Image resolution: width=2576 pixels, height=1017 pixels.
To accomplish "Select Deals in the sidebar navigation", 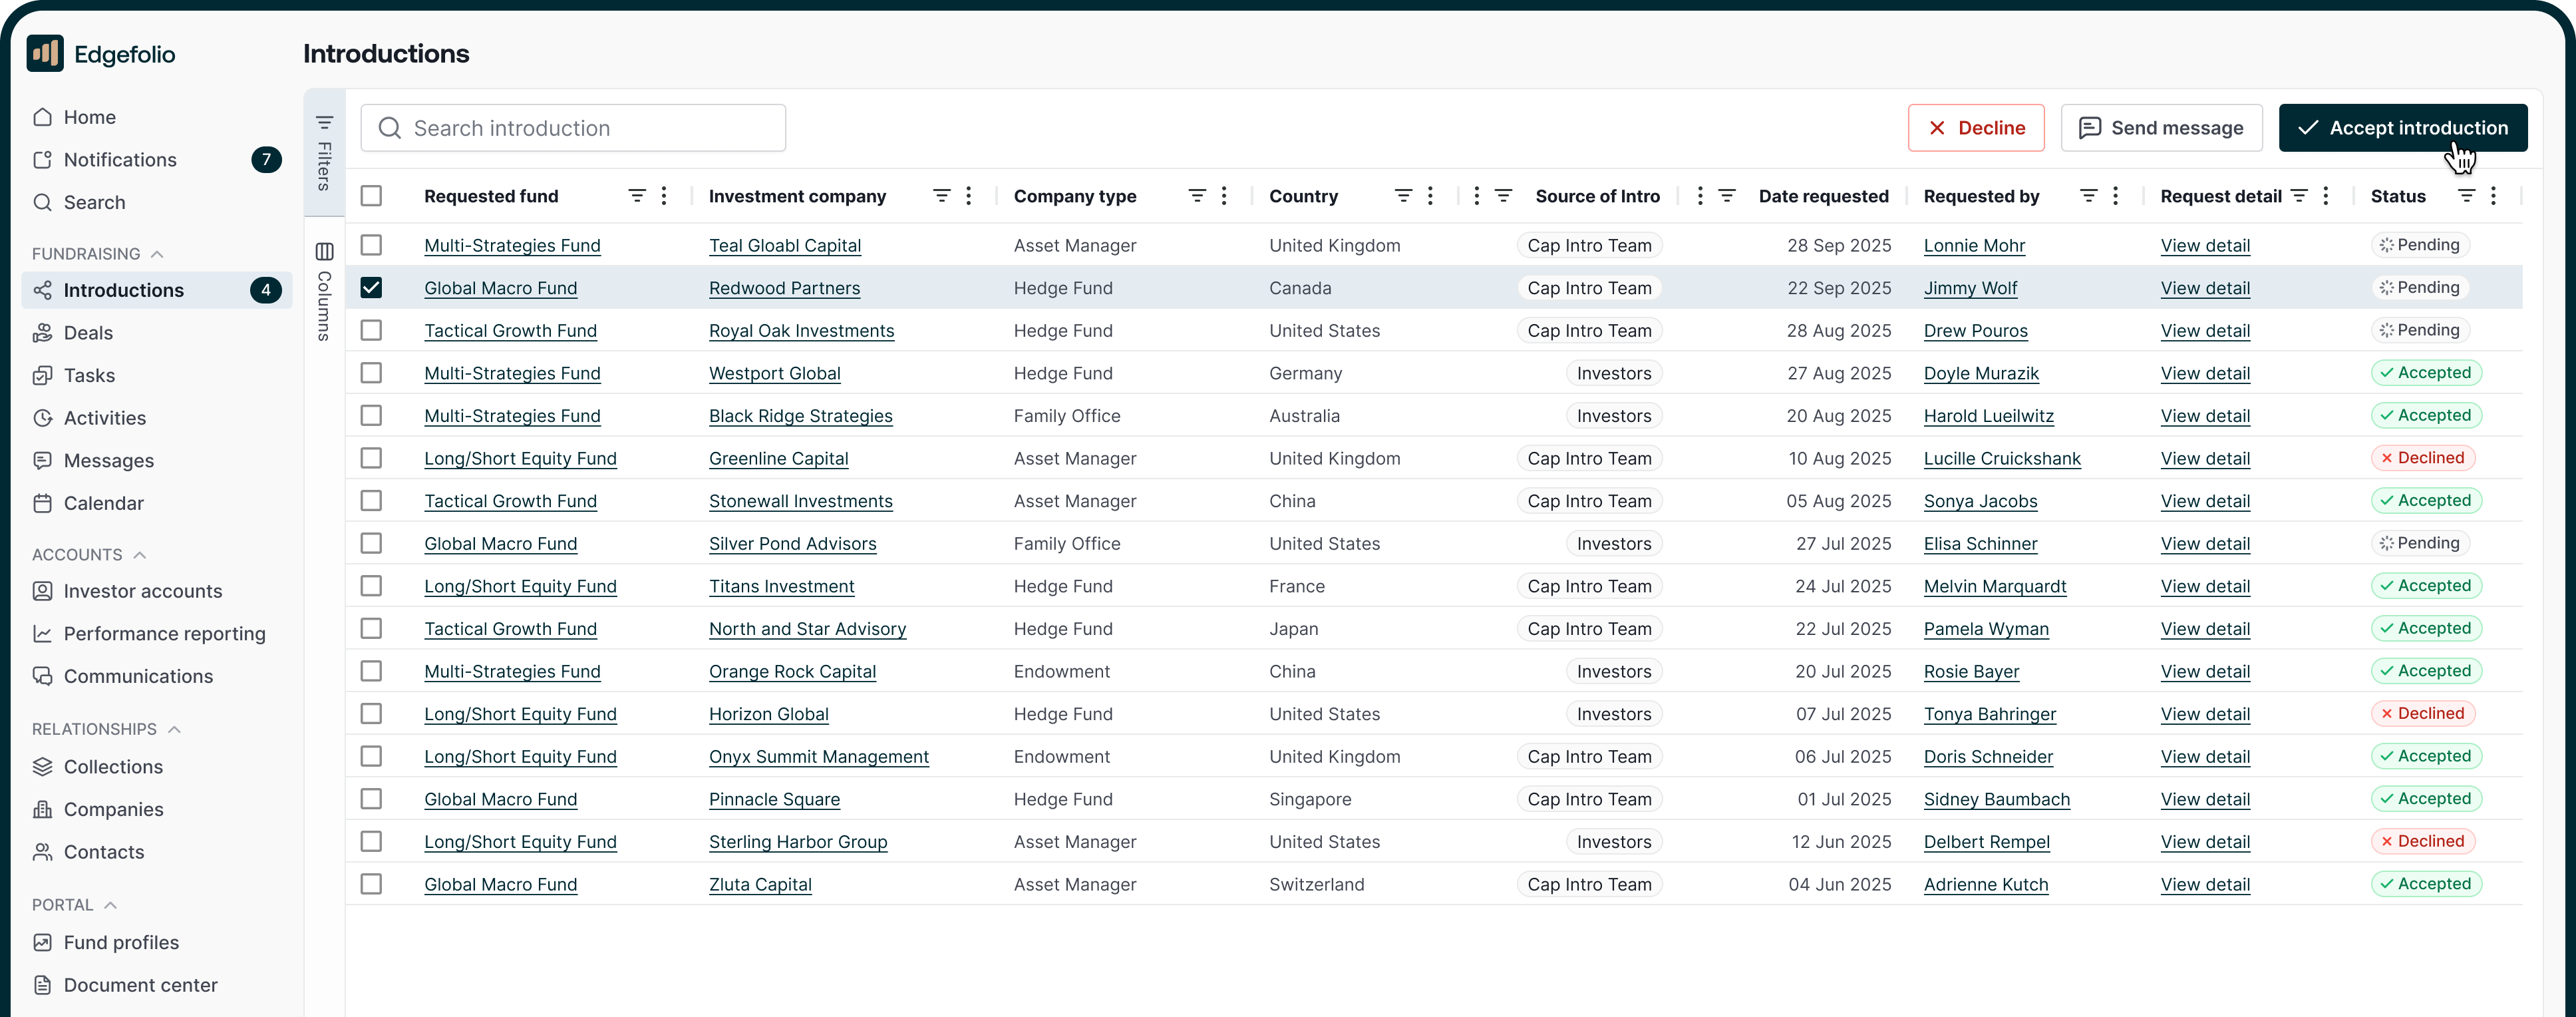I will (x=88, y=332).
